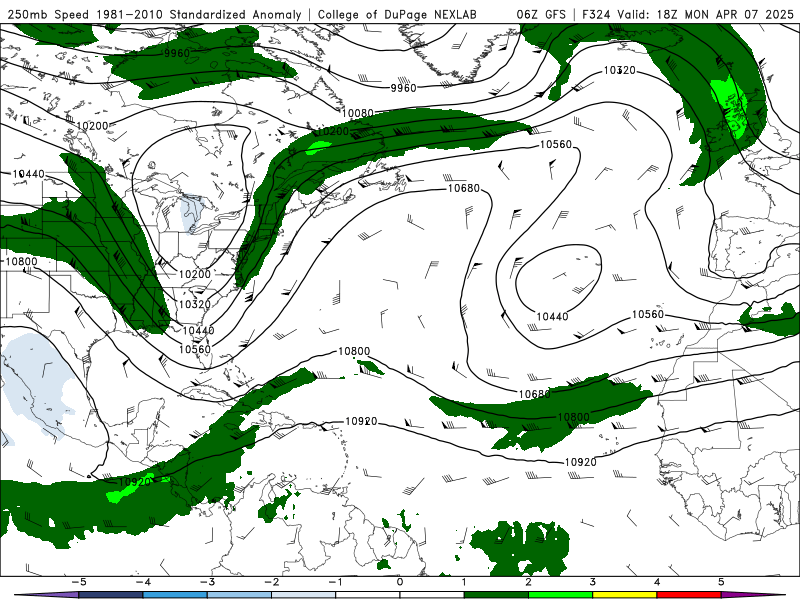Click the '5' tick label on the color scale
Image resolution: width=800 pixels, height=600 pixels.
pos(721,582)
